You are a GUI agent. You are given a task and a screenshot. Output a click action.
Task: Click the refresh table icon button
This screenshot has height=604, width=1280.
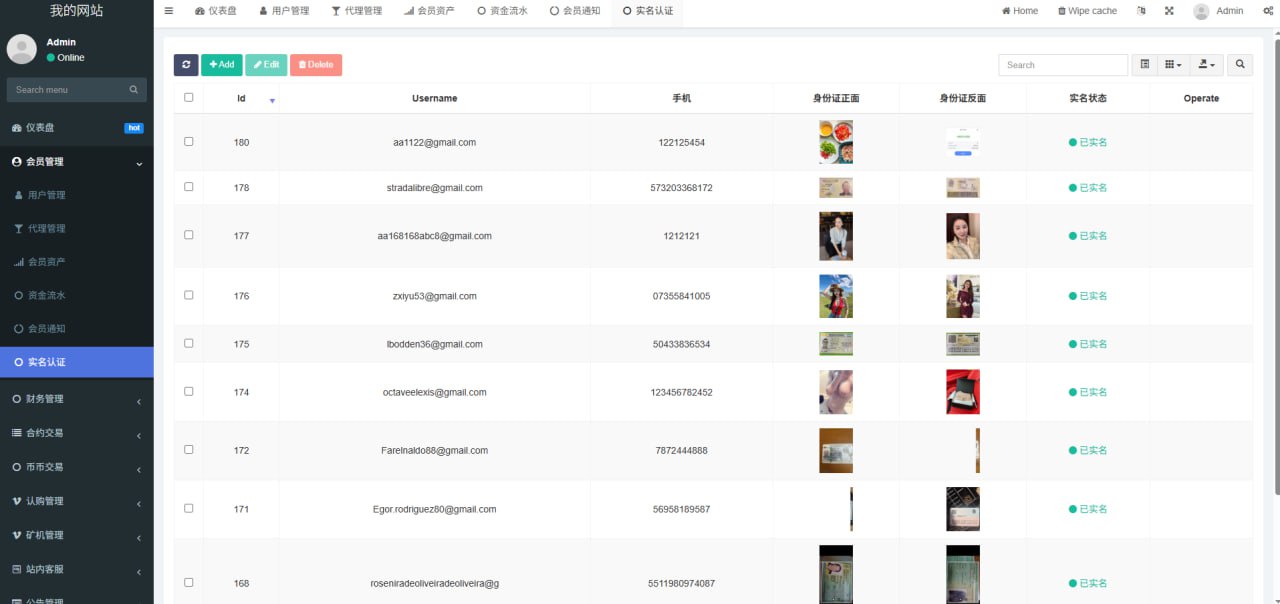point(186,65)
